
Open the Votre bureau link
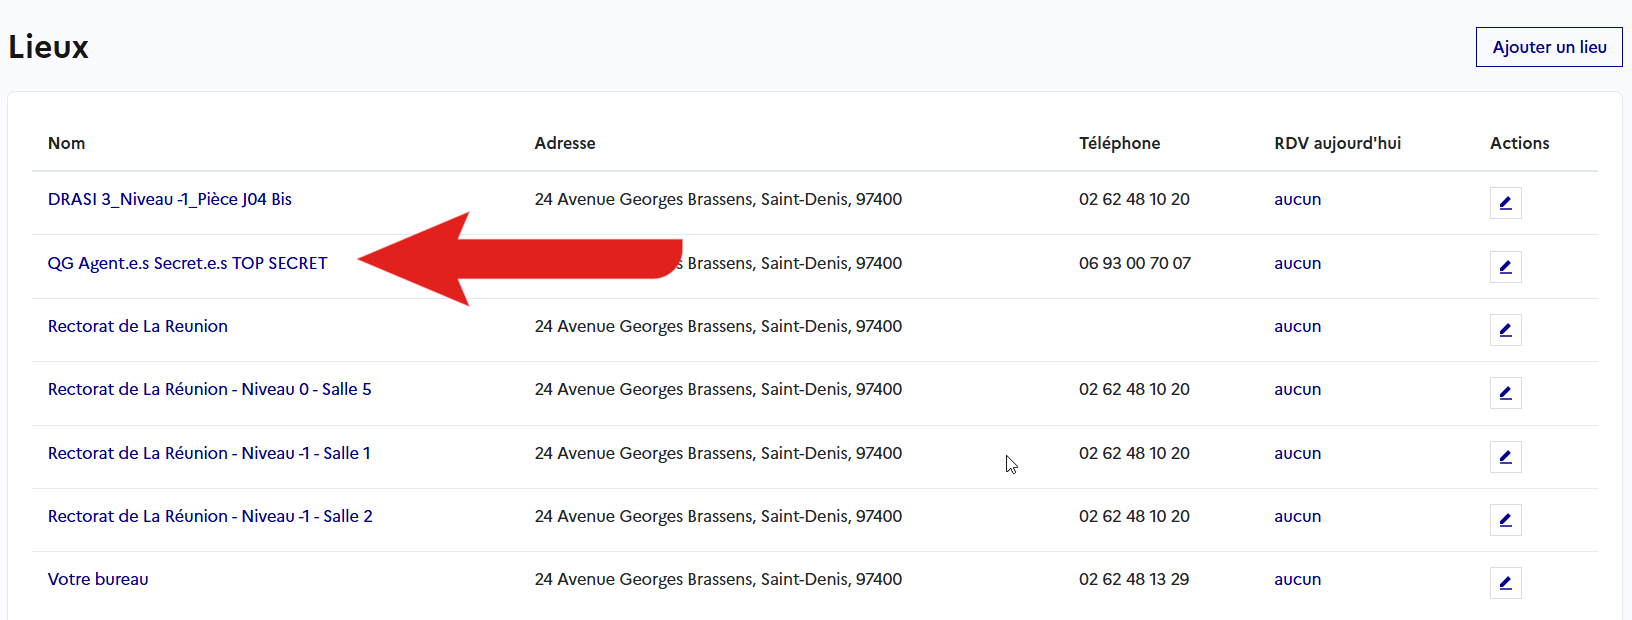pos(98,579)
